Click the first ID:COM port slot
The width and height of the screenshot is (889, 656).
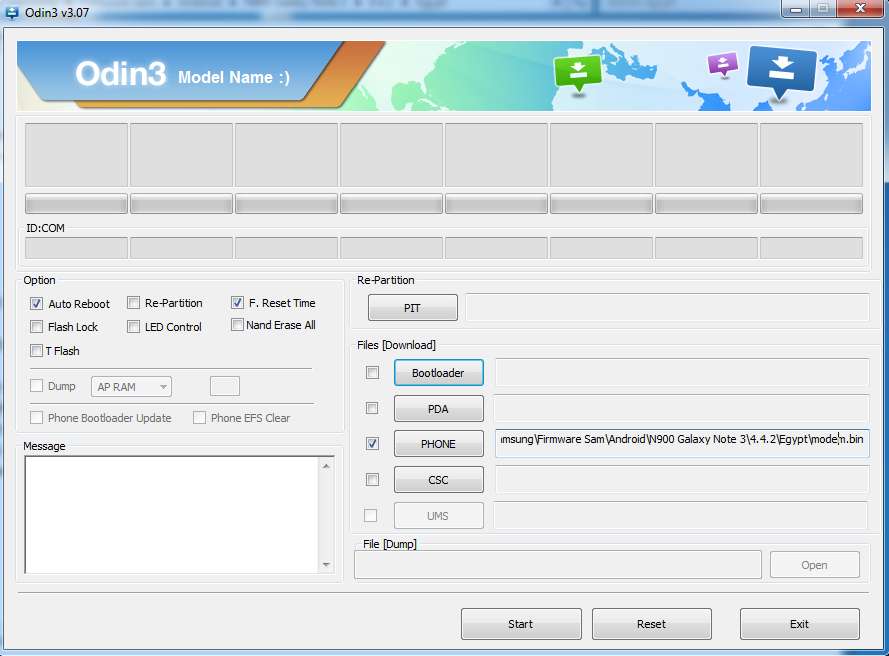pos(77,248)
